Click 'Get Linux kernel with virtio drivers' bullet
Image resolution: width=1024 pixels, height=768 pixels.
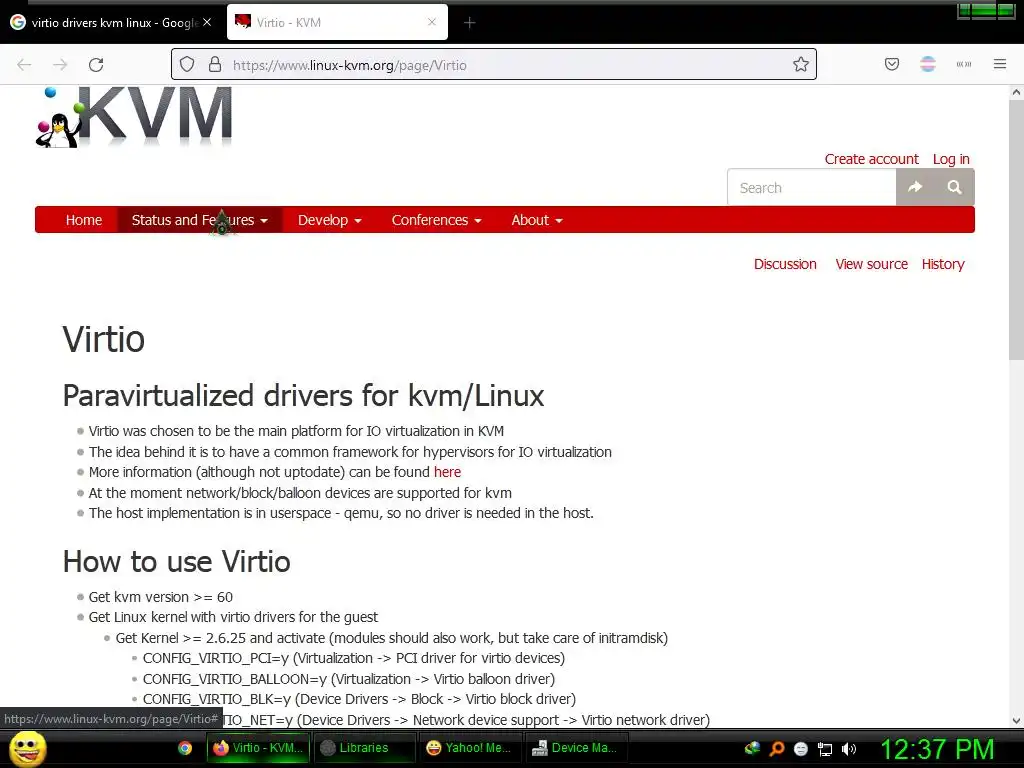point(233,617)
